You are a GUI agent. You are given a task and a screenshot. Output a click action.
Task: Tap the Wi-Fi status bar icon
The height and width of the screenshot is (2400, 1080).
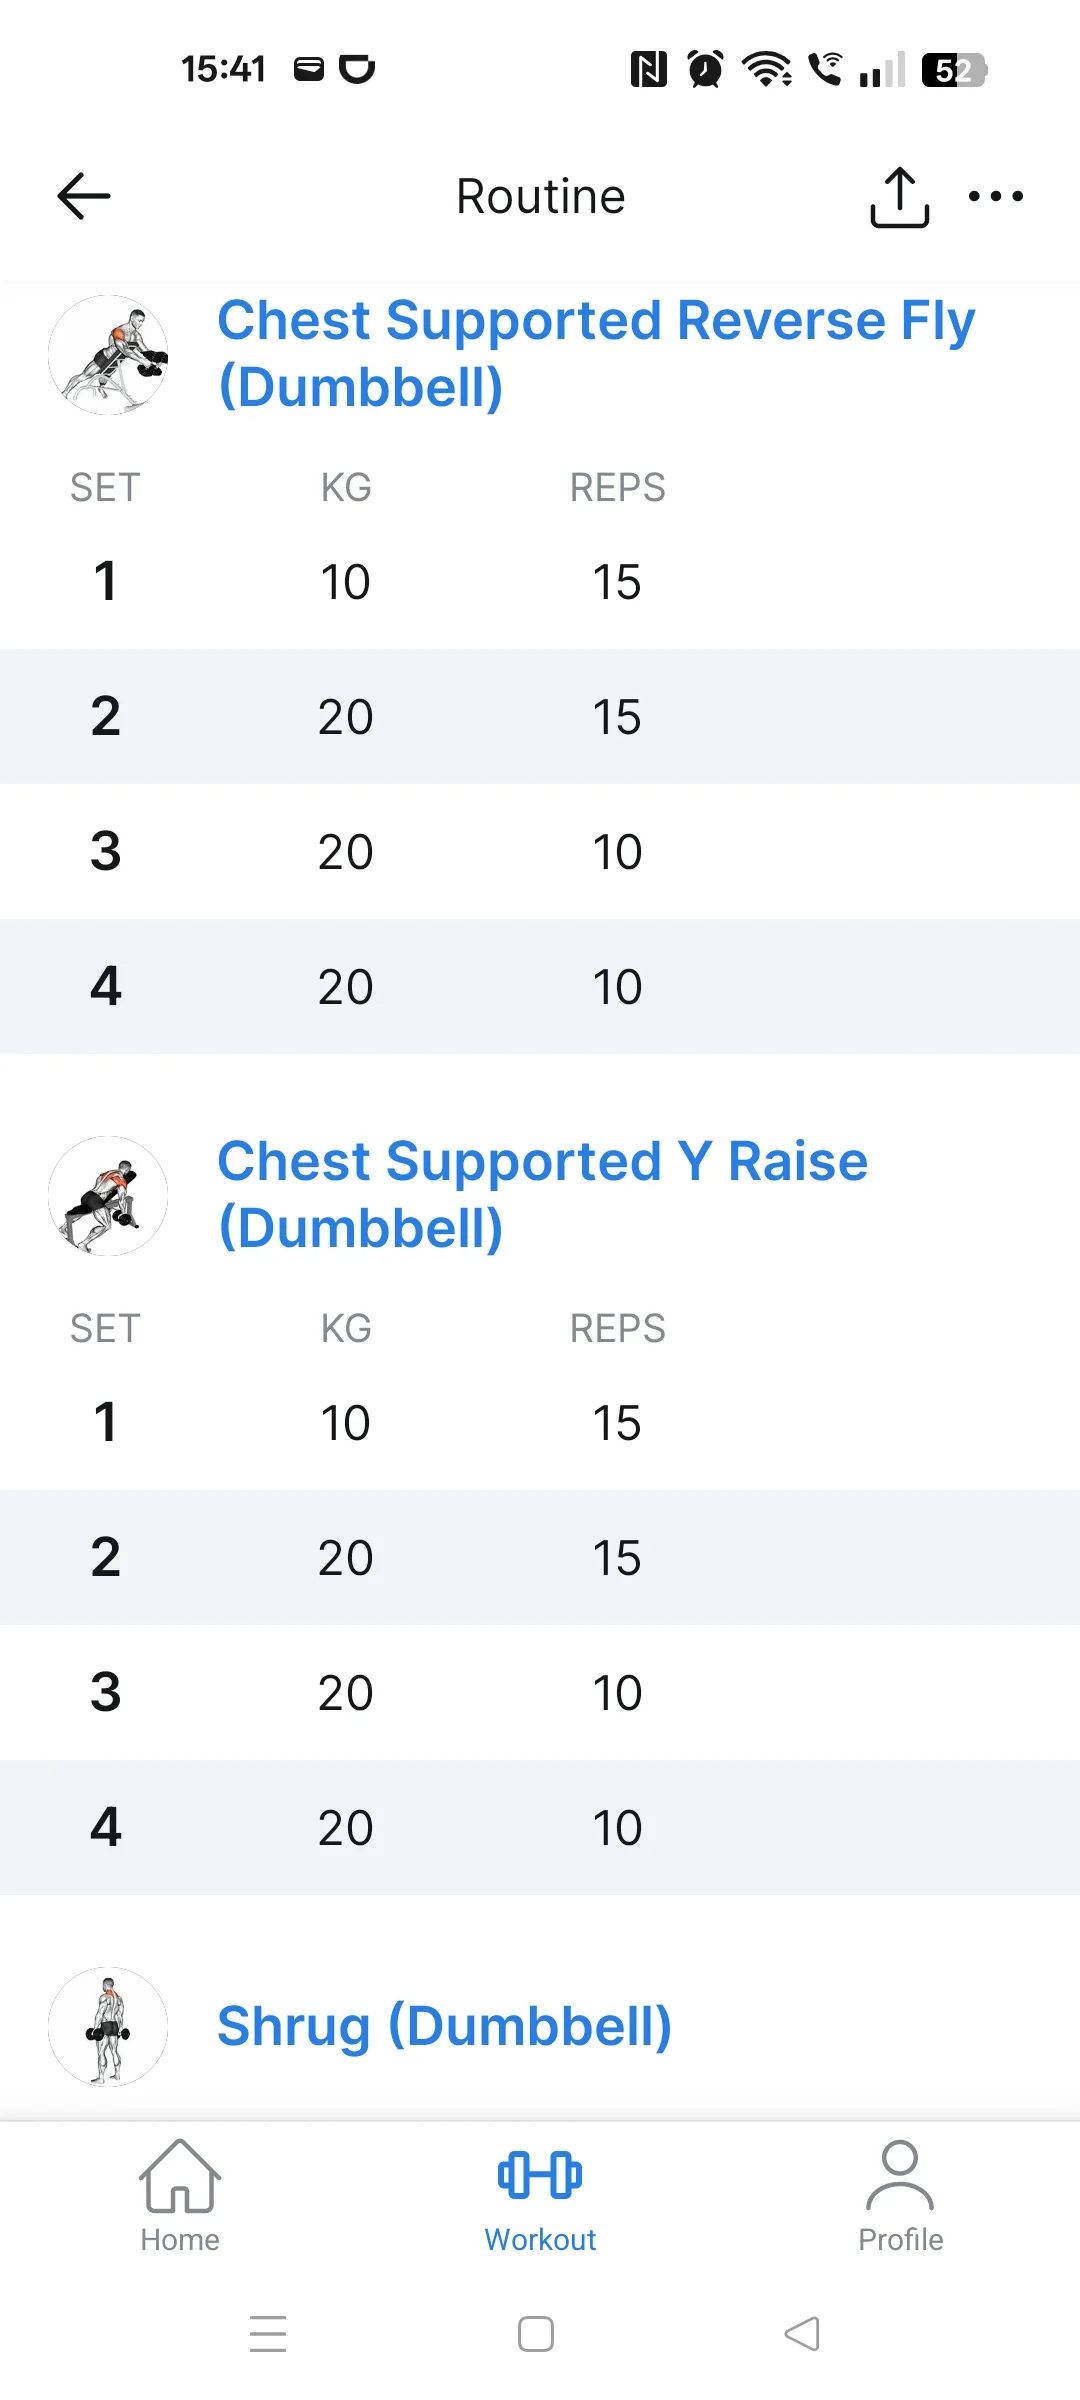766,70
